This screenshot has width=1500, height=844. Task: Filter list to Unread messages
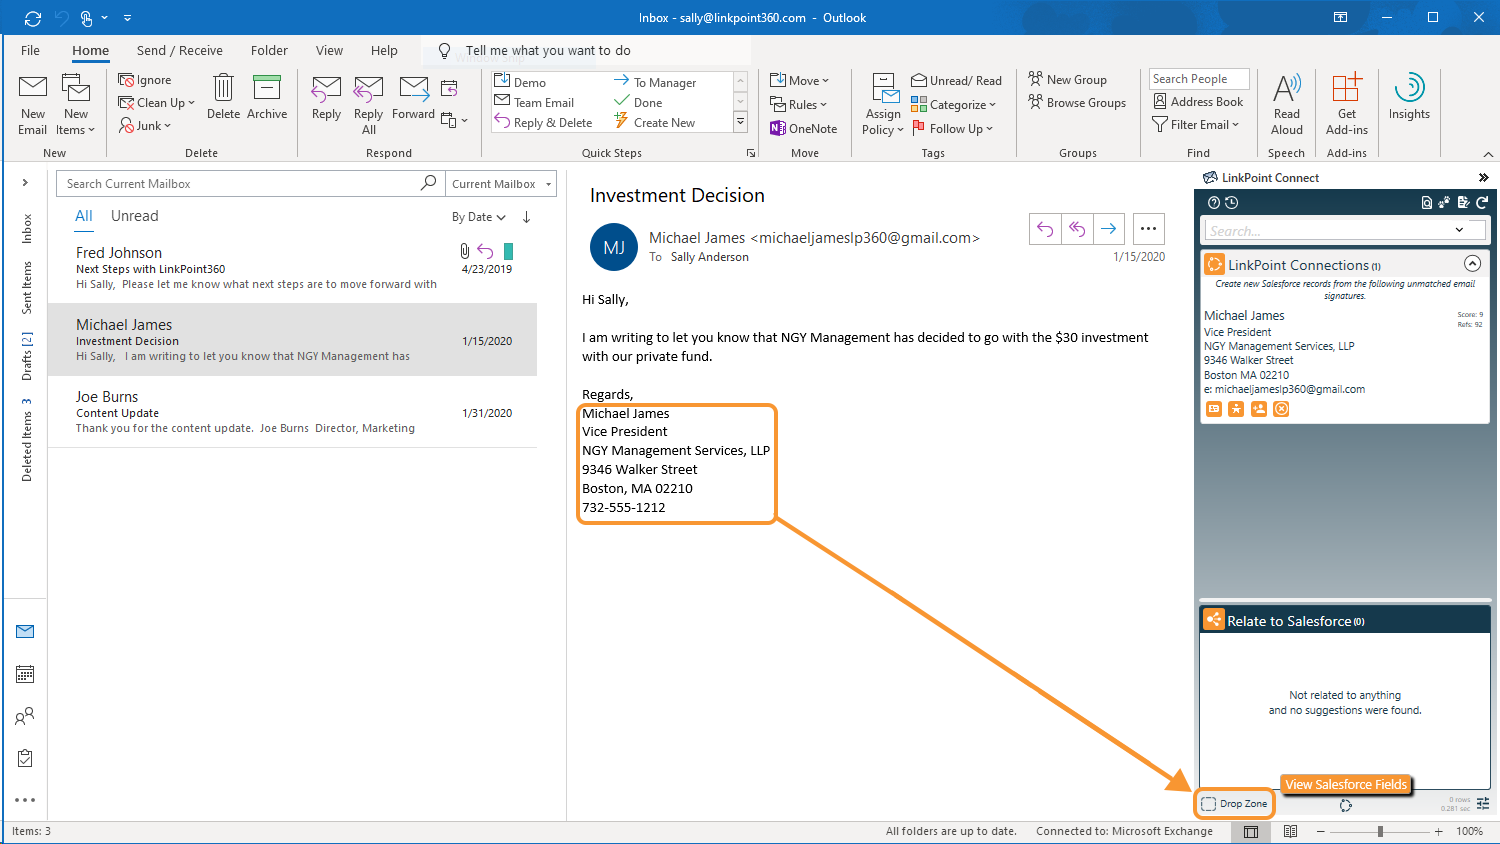pos(134,216)
